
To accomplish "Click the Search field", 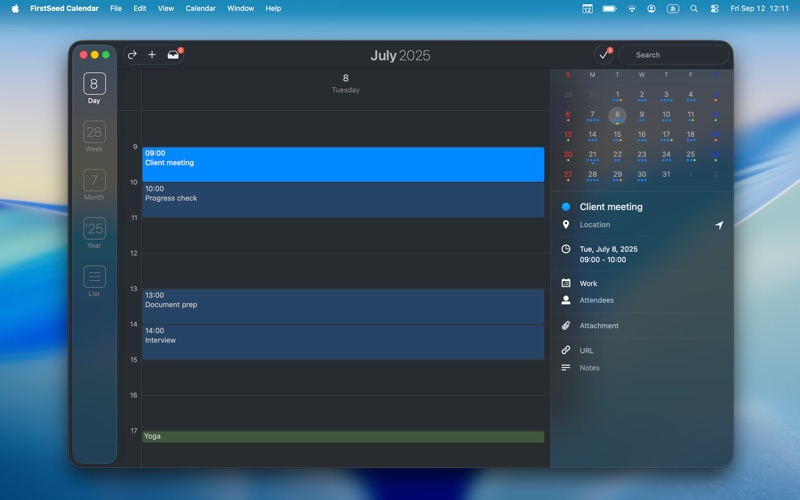I will click(675, 55).
